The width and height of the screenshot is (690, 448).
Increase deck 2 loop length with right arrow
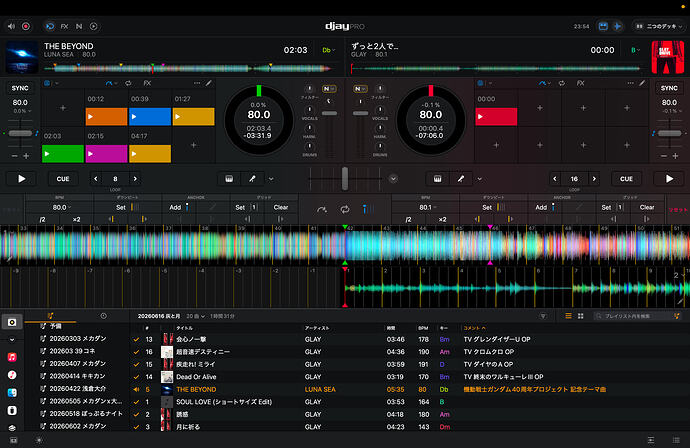[x=594, y=179]
